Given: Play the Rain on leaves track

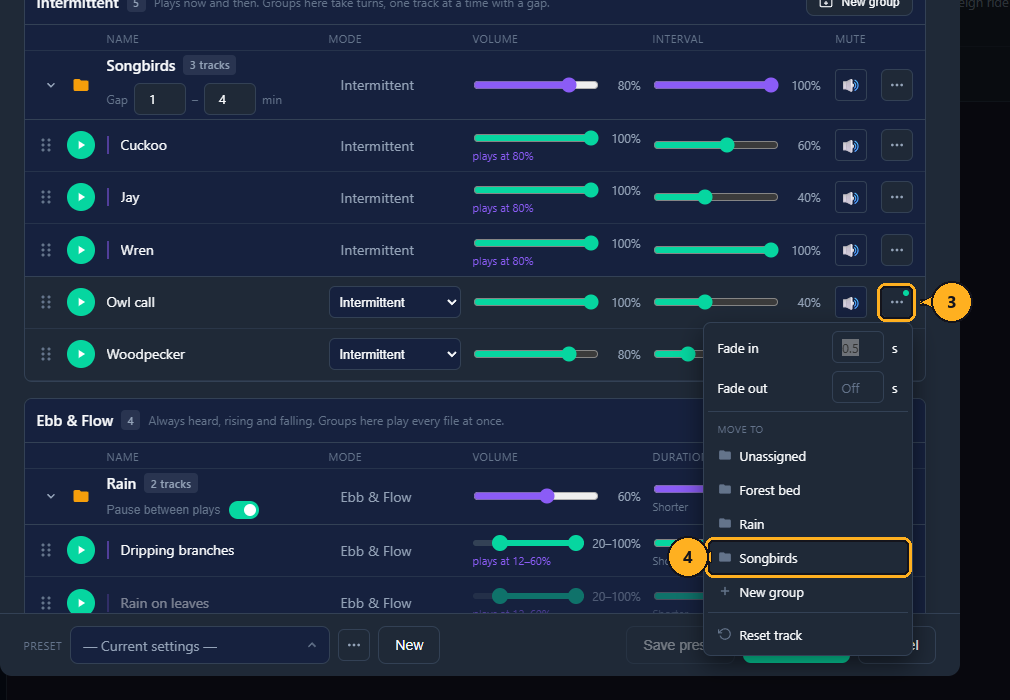Looking at the screenshot, I should pos(81,603).
